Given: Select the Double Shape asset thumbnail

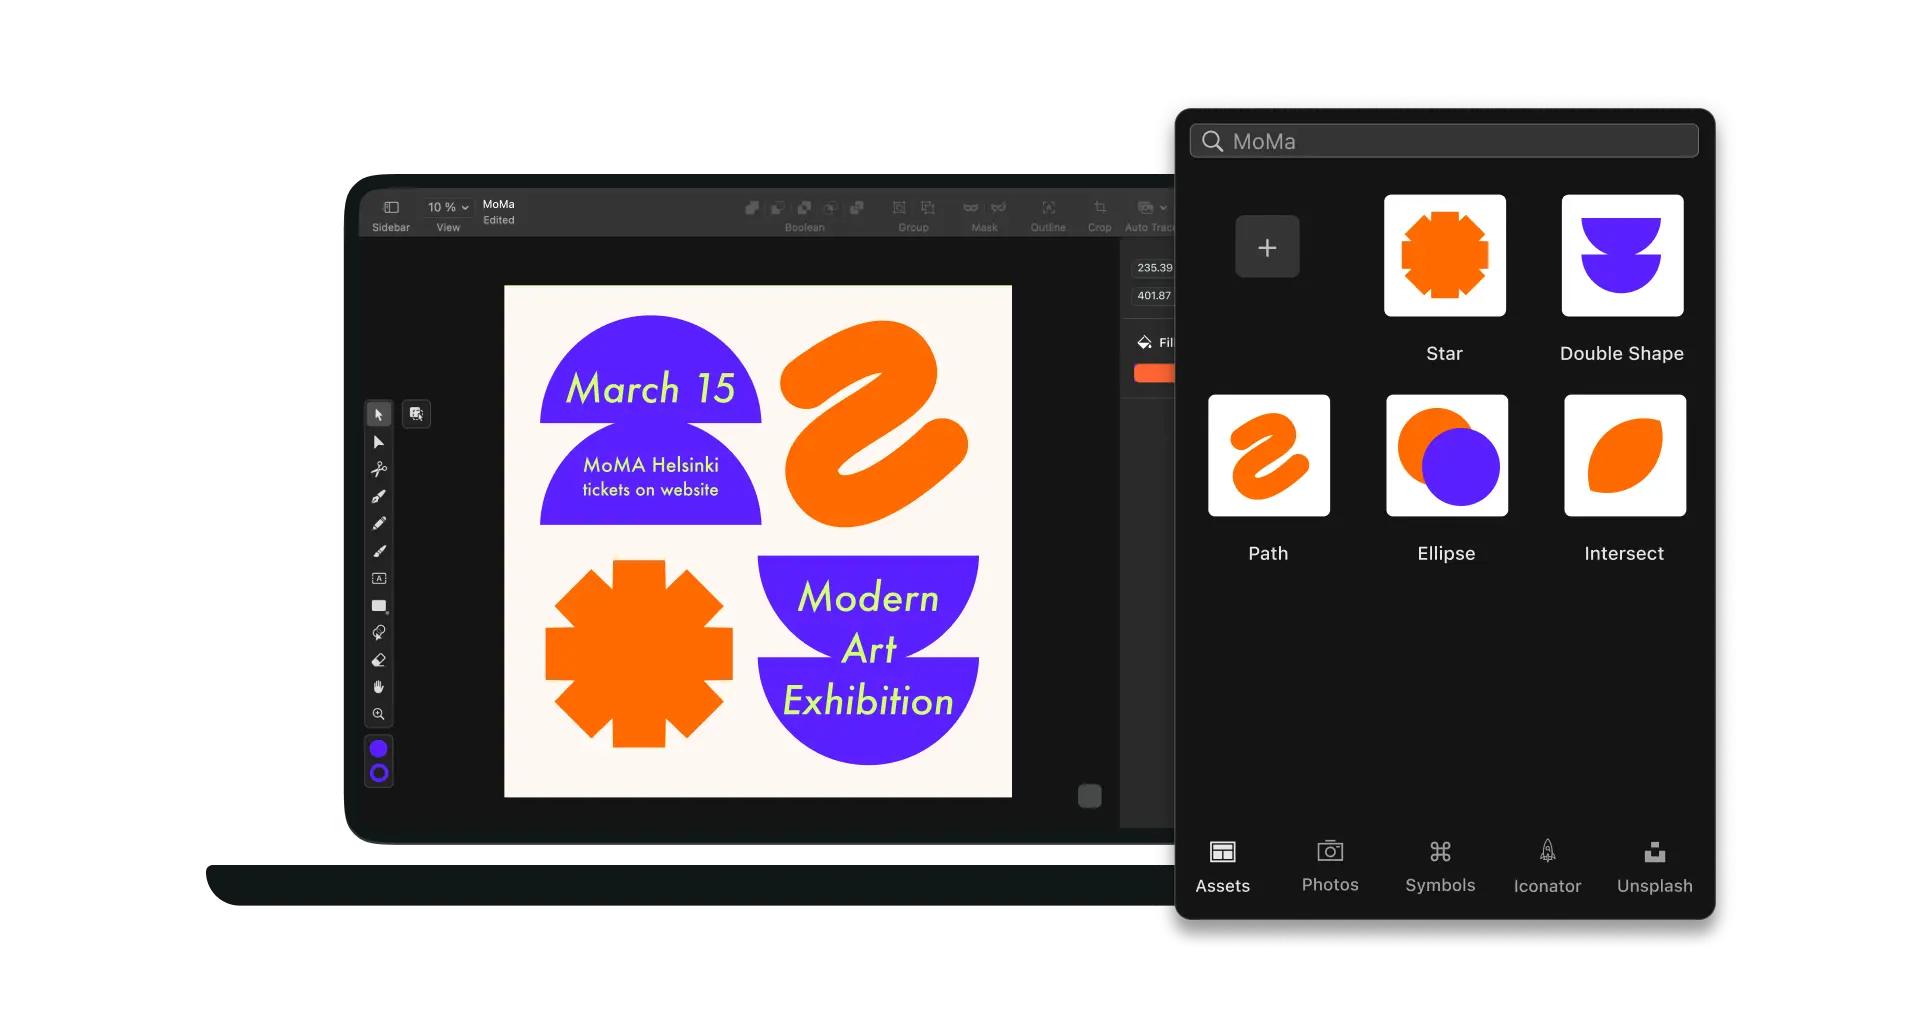Looking at the screenshot, I should (x=1622, y=256).
